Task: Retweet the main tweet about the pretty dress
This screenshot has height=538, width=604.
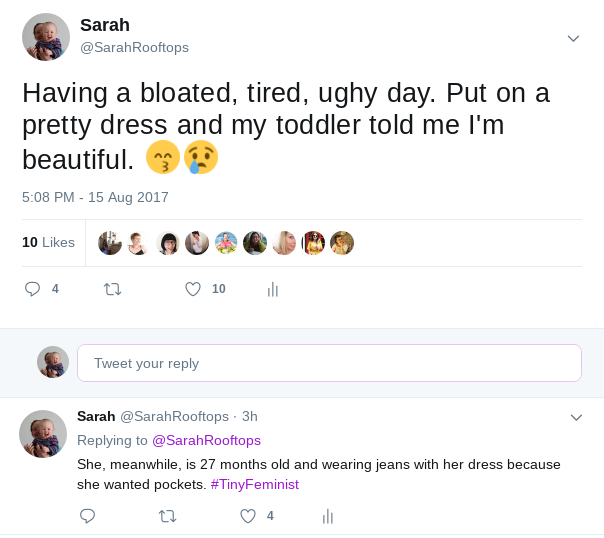Action: click(113, 289)
